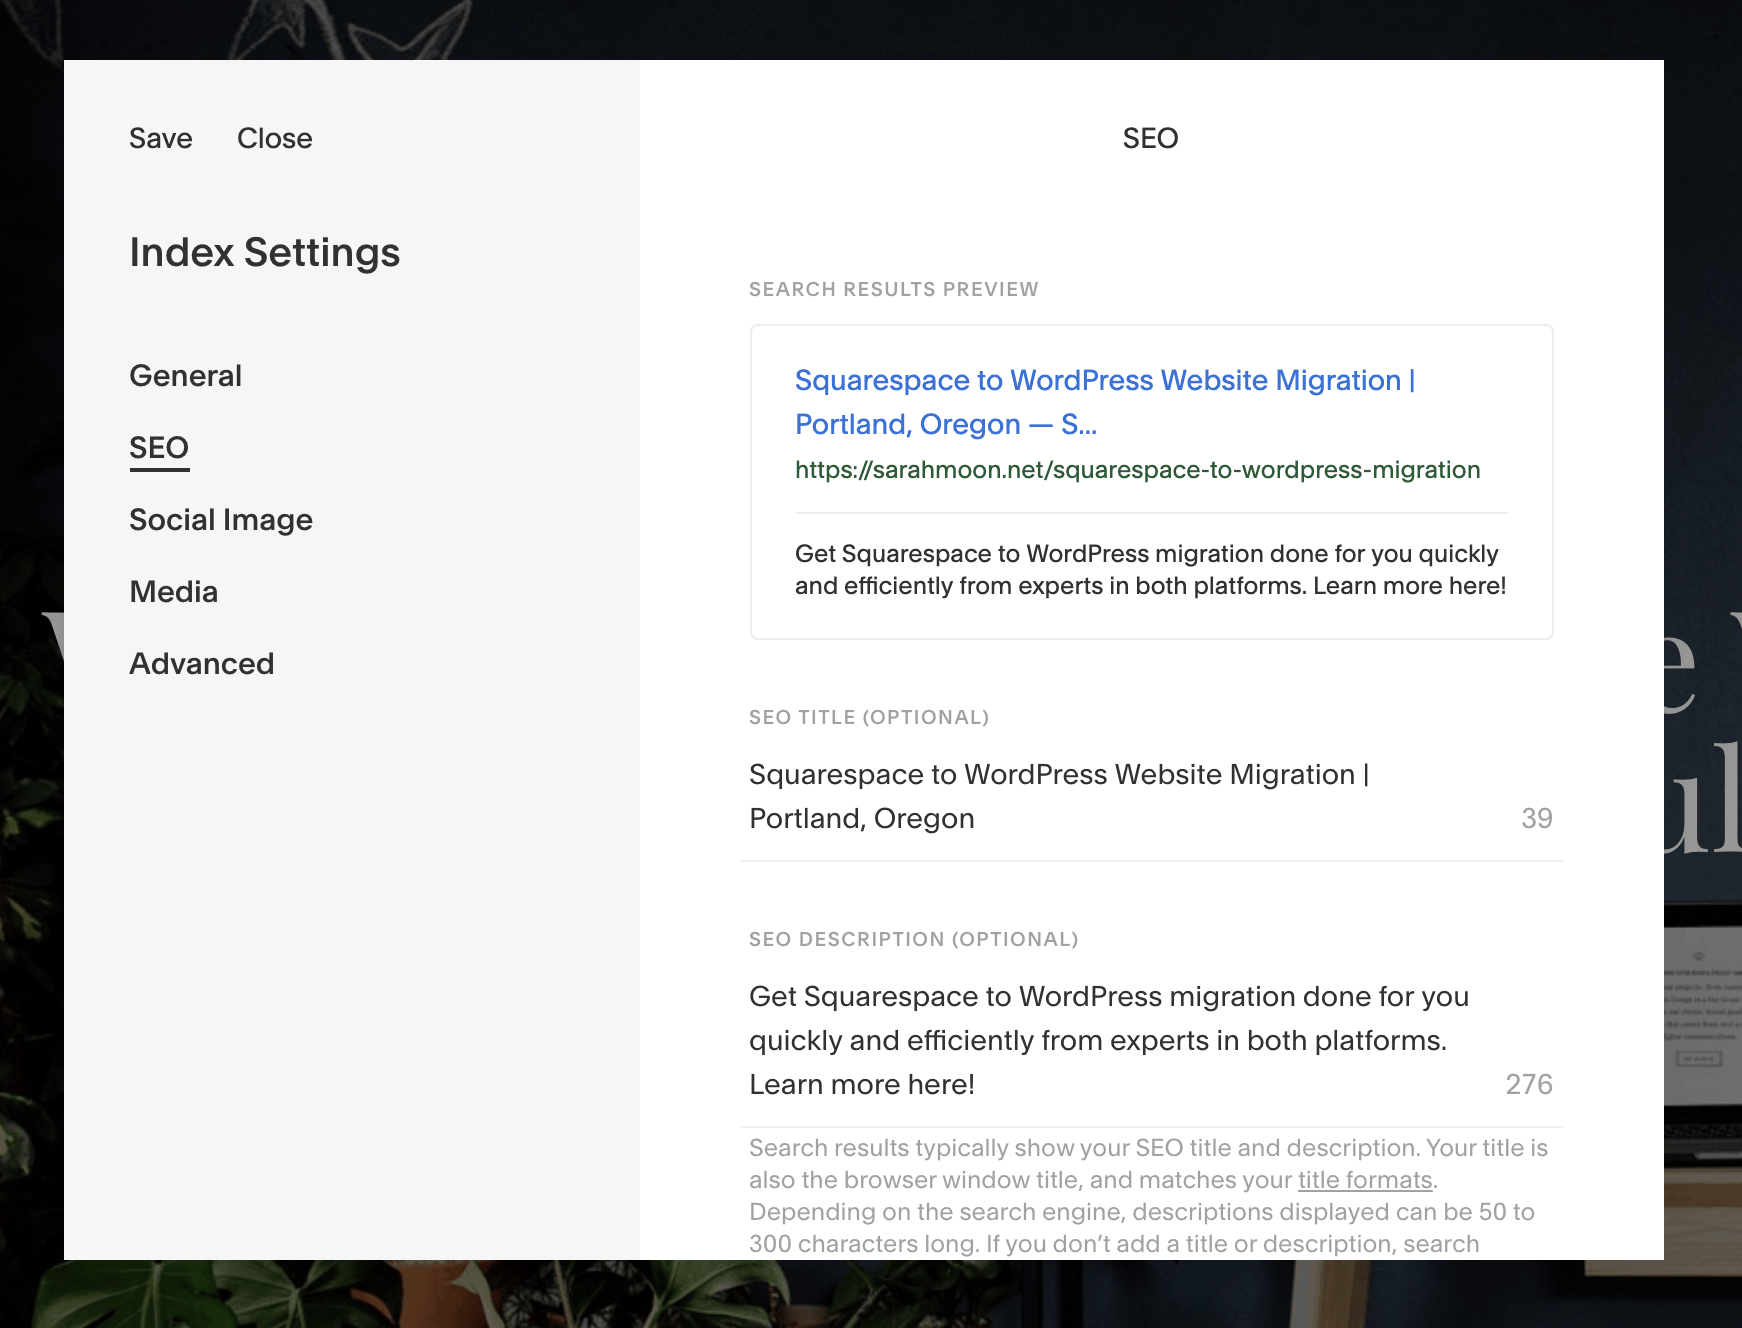Open the Media tab

[x=173, y=592]
